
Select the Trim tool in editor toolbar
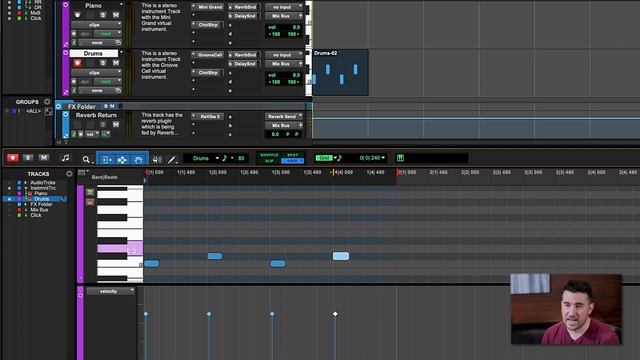[x=106, y=160]
